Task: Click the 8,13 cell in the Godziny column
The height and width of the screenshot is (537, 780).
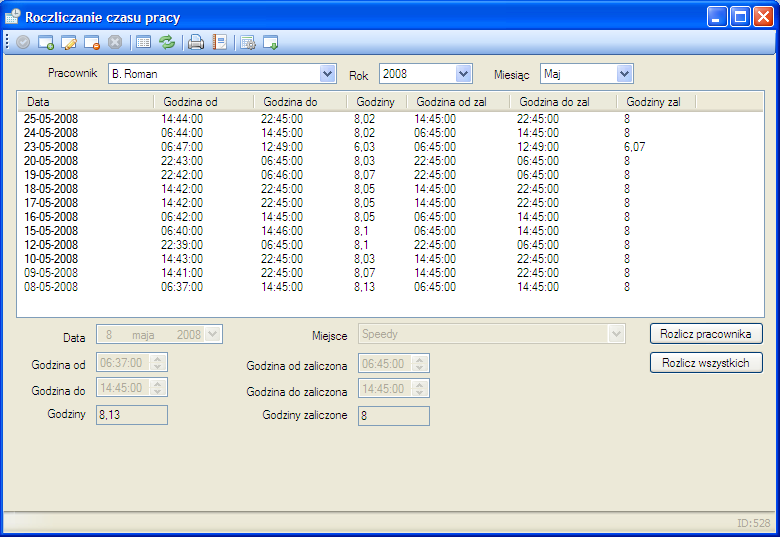Action: pos(364,287)
